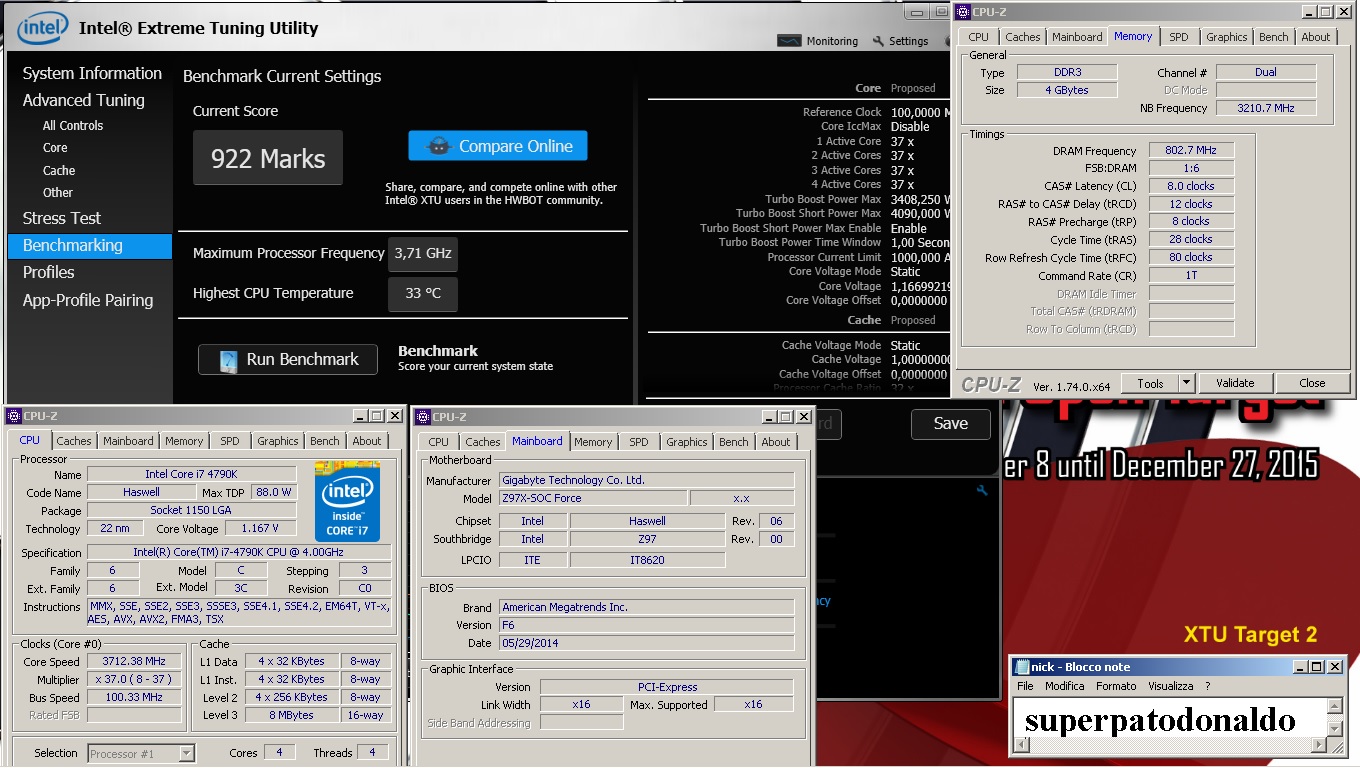Open App-Profile Pairing section
Screen dimensions: 1360x768
[x=88, y=300]
